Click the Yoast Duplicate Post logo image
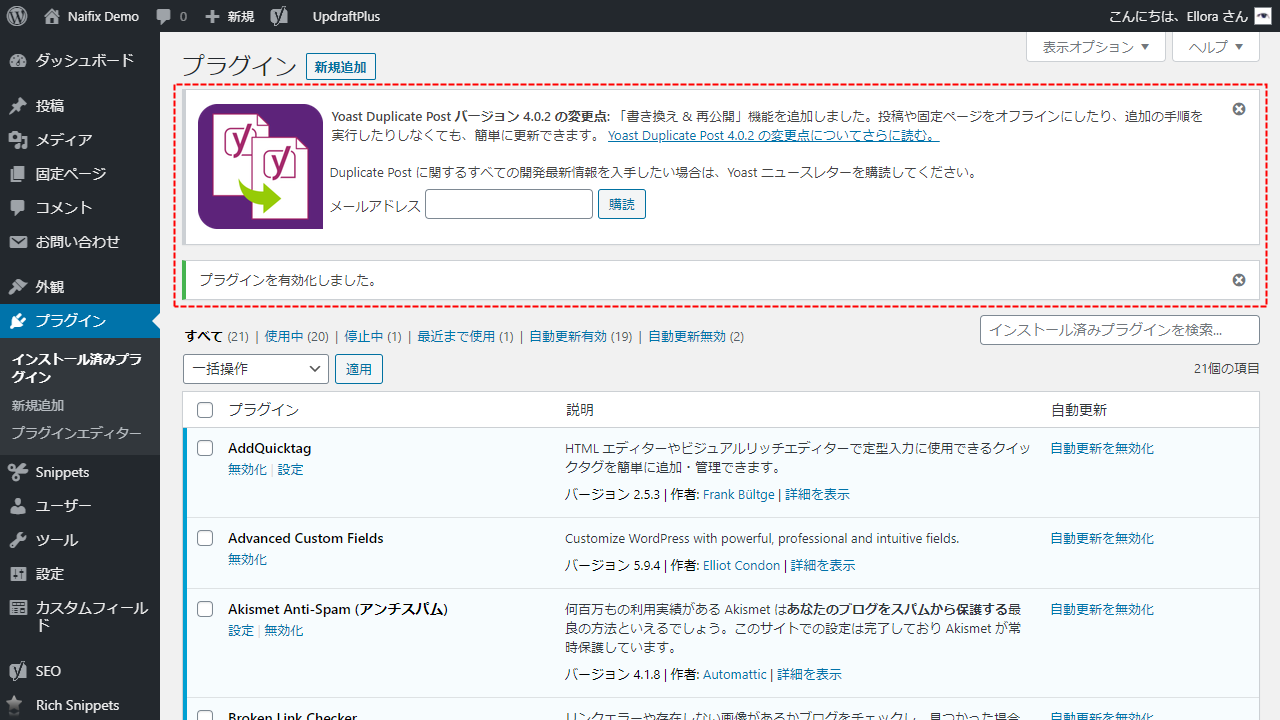The width and height of the screenshot is (1280, 720). pos(260,166)
